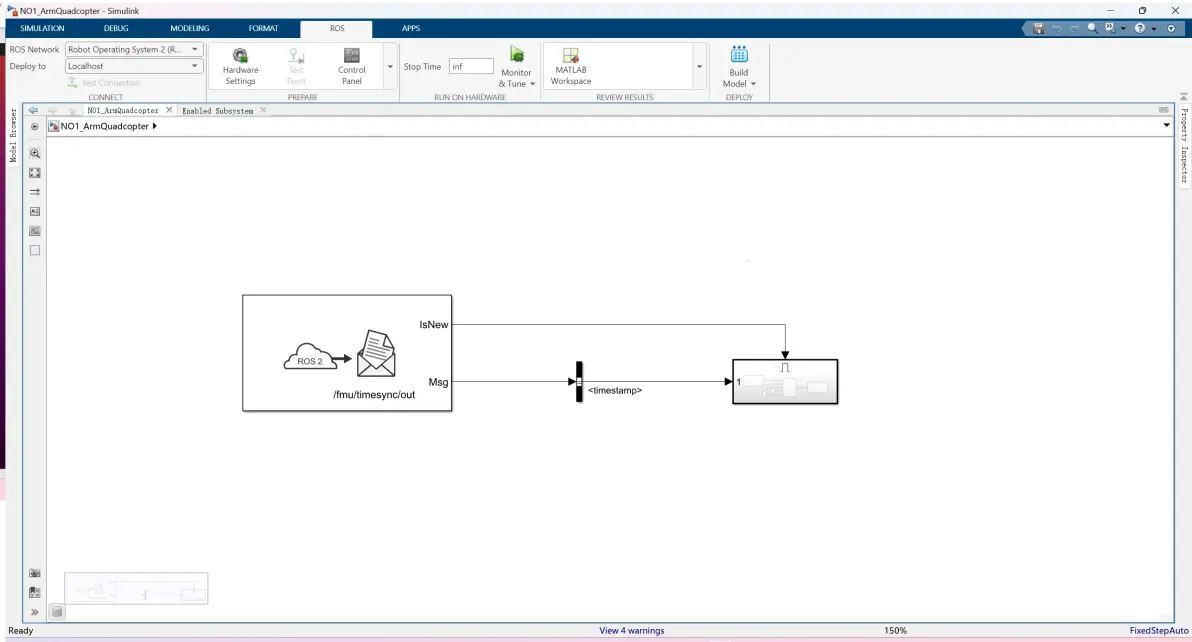This screenshot has height=642, width=1192.
Task: Open the Model Browser side panel
Action: (13, 135)
